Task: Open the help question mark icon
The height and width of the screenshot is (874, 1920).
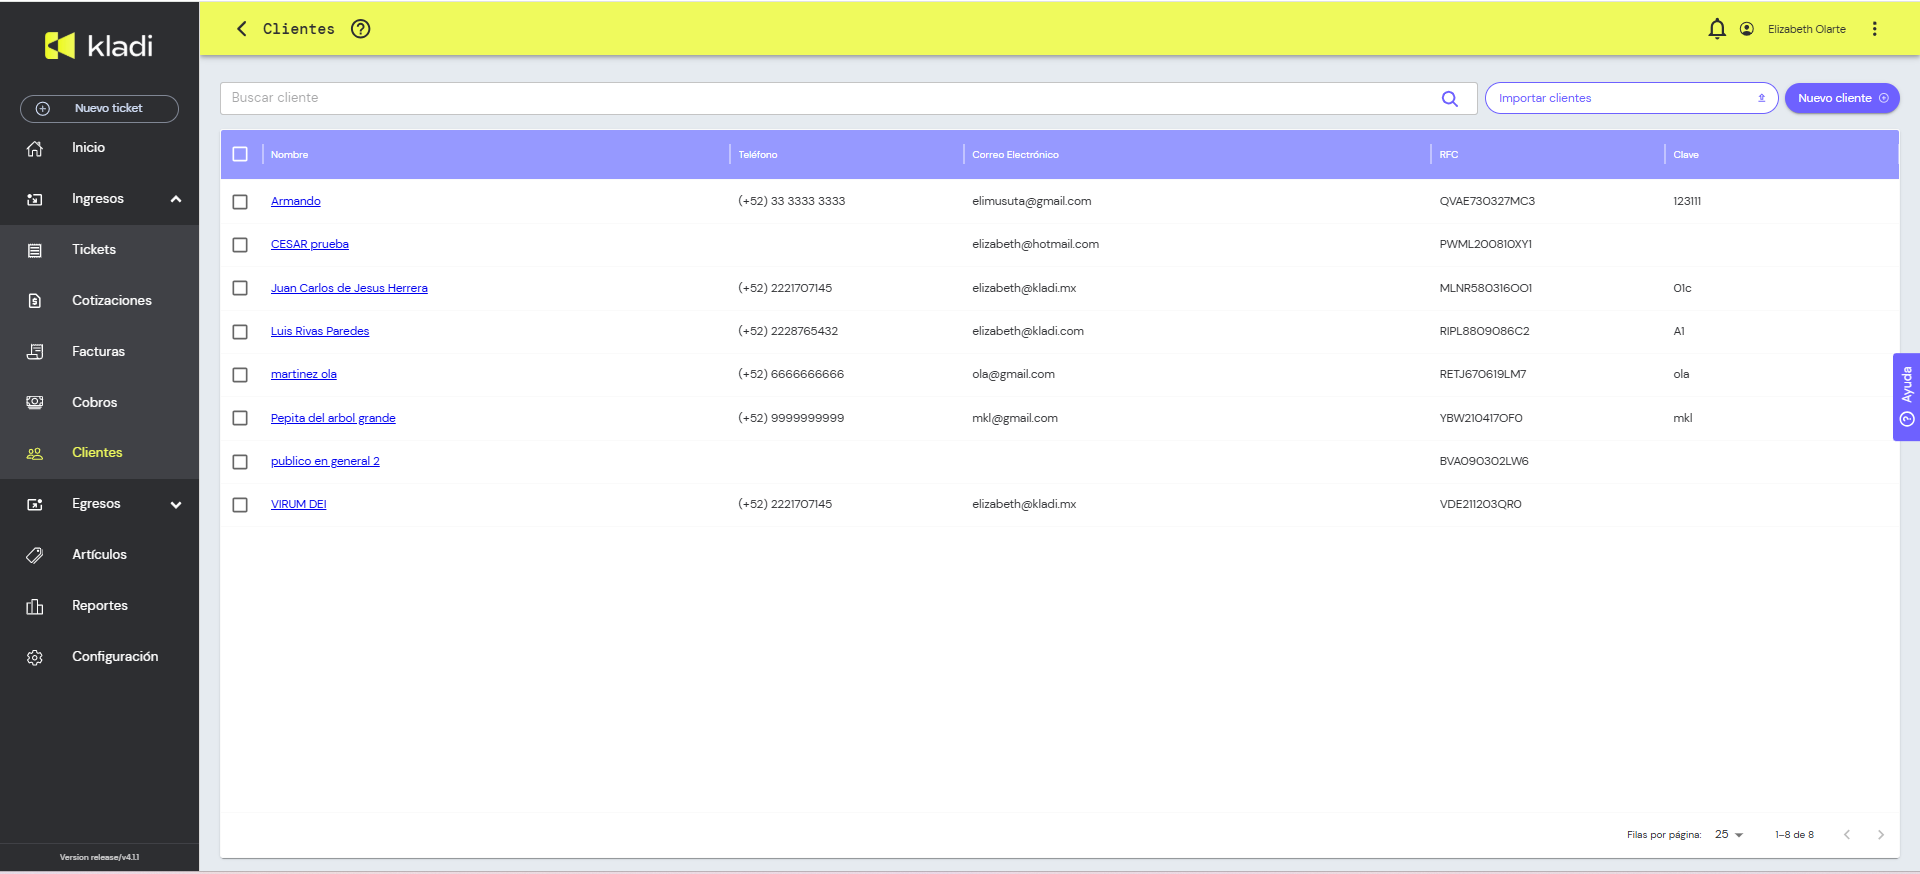Action: point(361,29)
